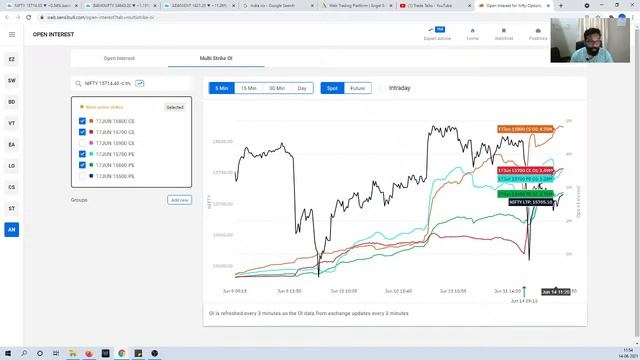The image size is (640, 360).
Task: Switch to the YouTube browser tab
Action: tap(435, 6)
